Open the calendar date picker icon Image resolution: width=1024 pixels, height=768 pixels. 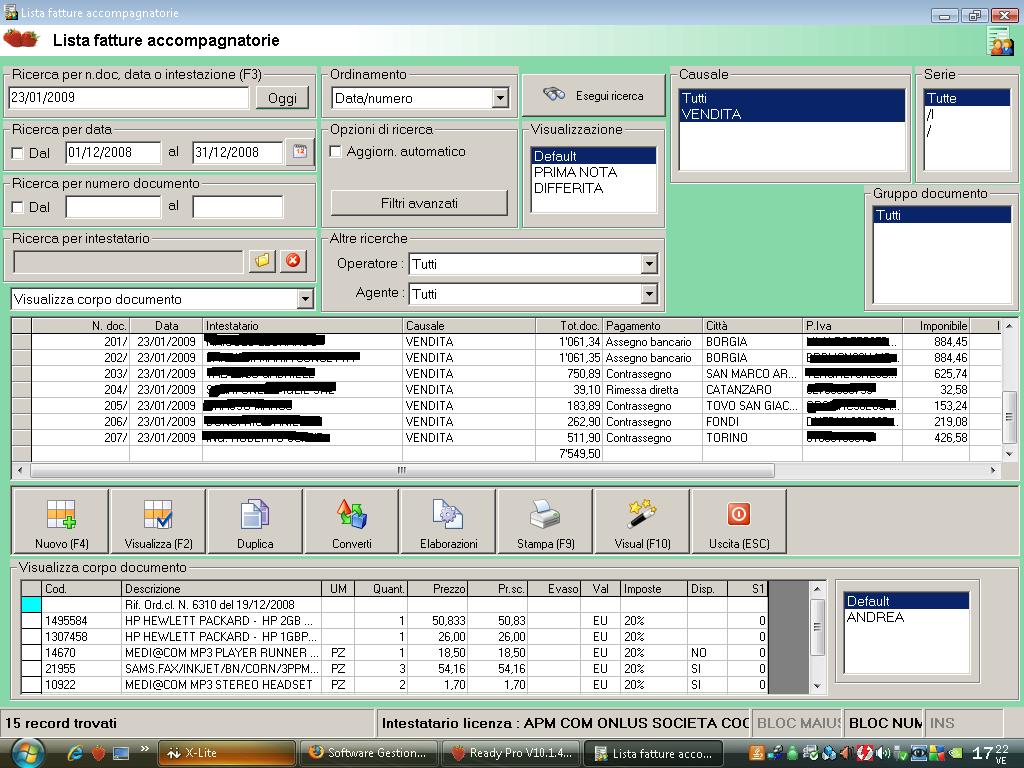(x=300, y=152)
